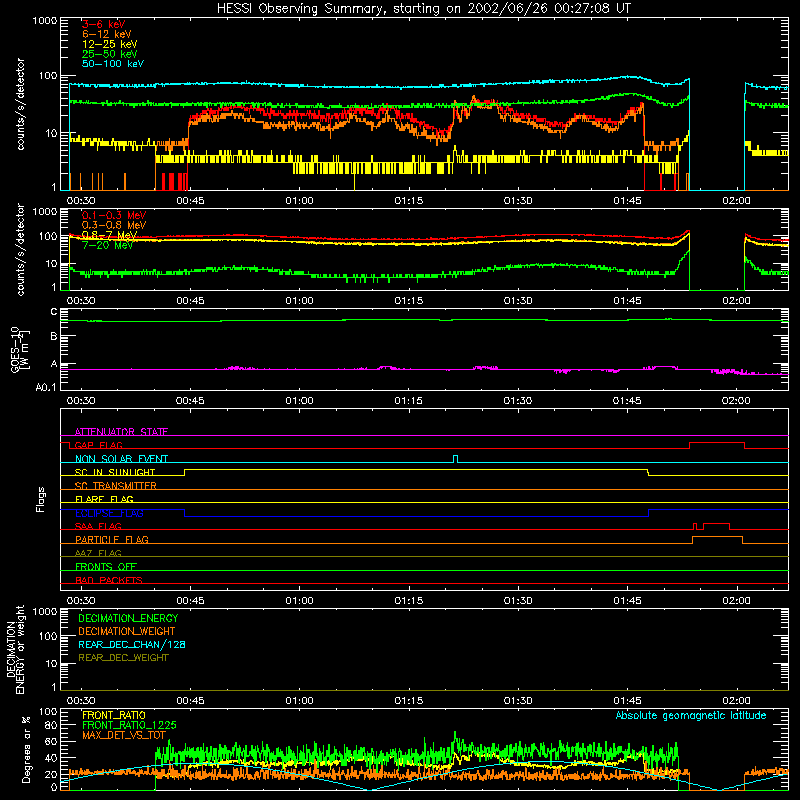The width and height of the screenshot is (800, 800).
Task: Click the Absolute geomagnetic latitude label
Action: click(691, 715)
